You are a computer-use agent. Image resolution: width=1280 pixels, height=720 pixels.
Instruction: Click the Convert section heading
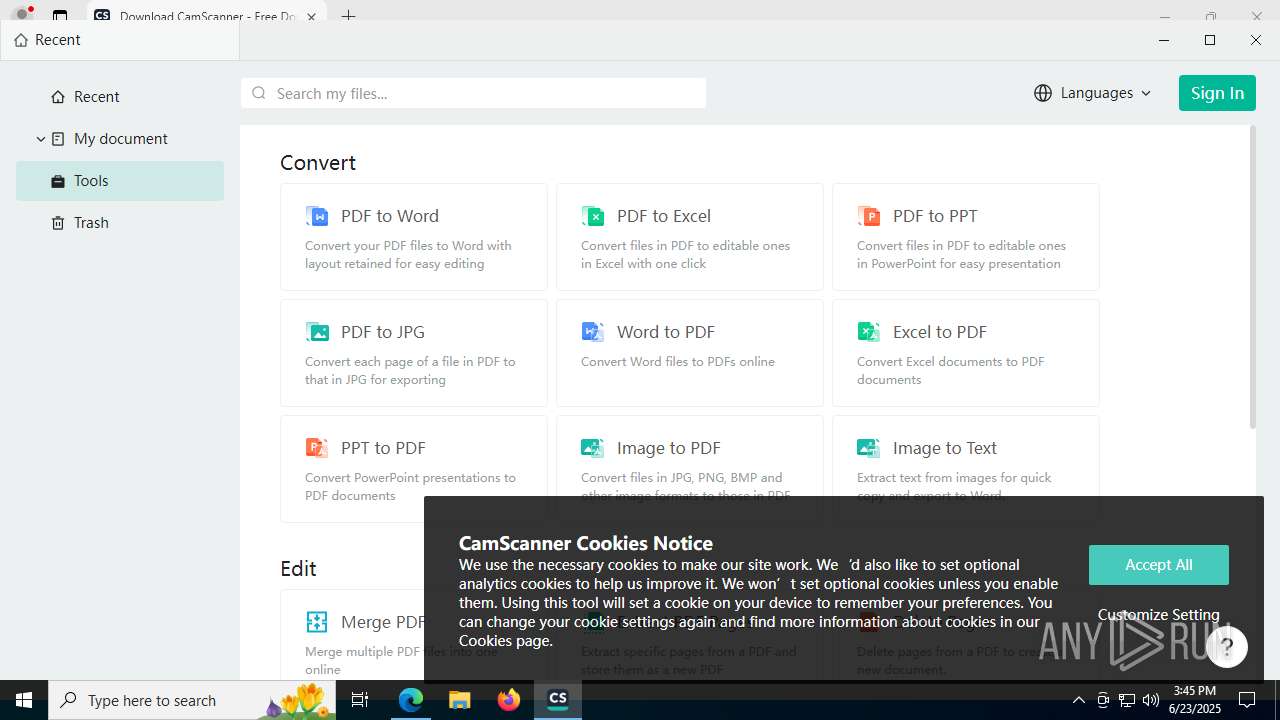coord(318,163)
